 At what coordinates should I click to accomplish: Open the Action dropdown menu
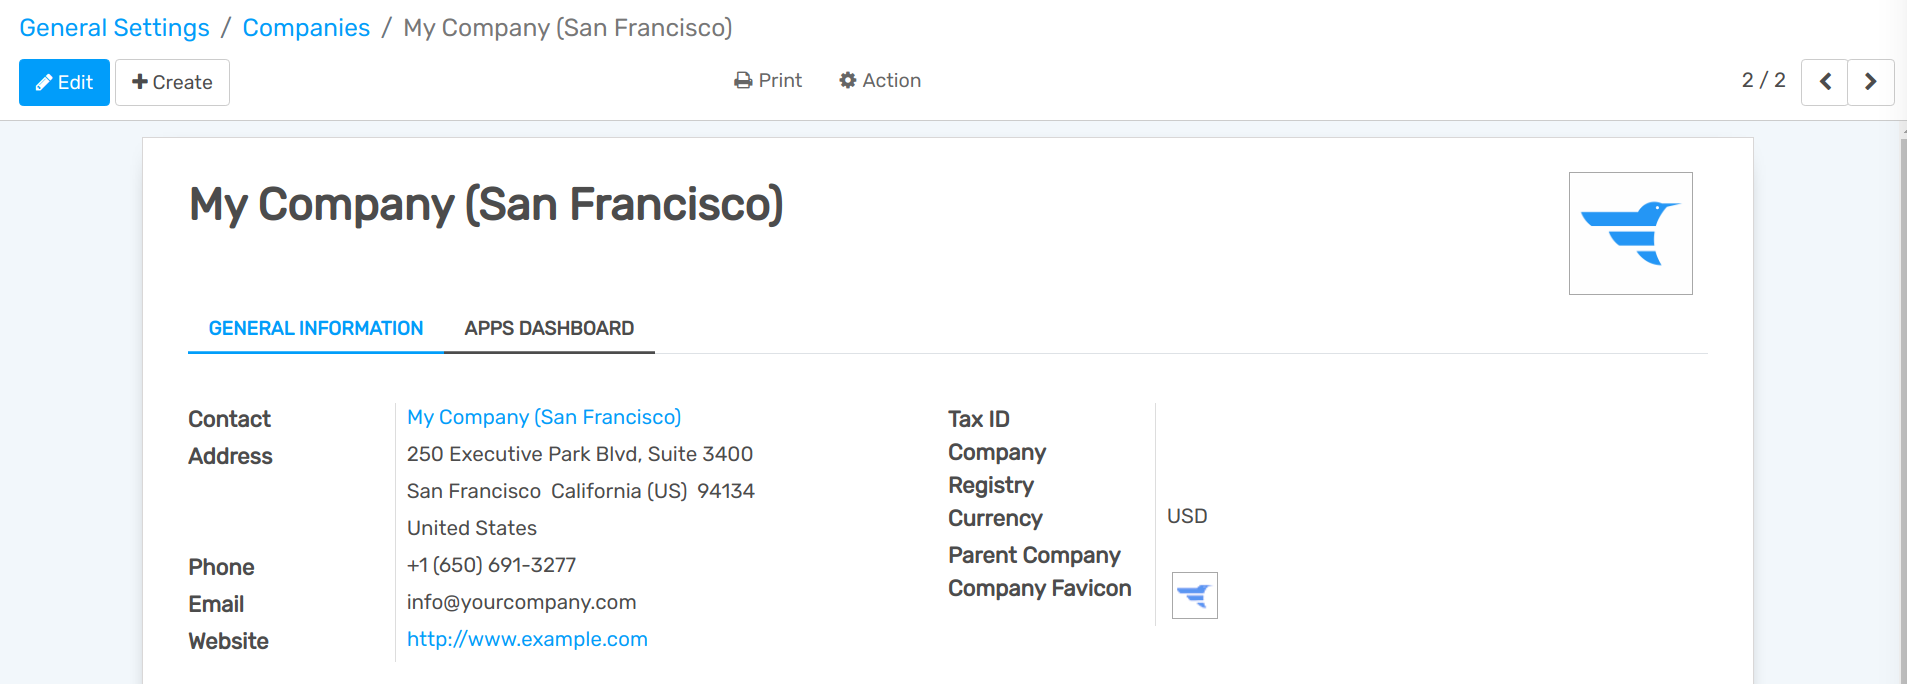(x=880, y=80)
